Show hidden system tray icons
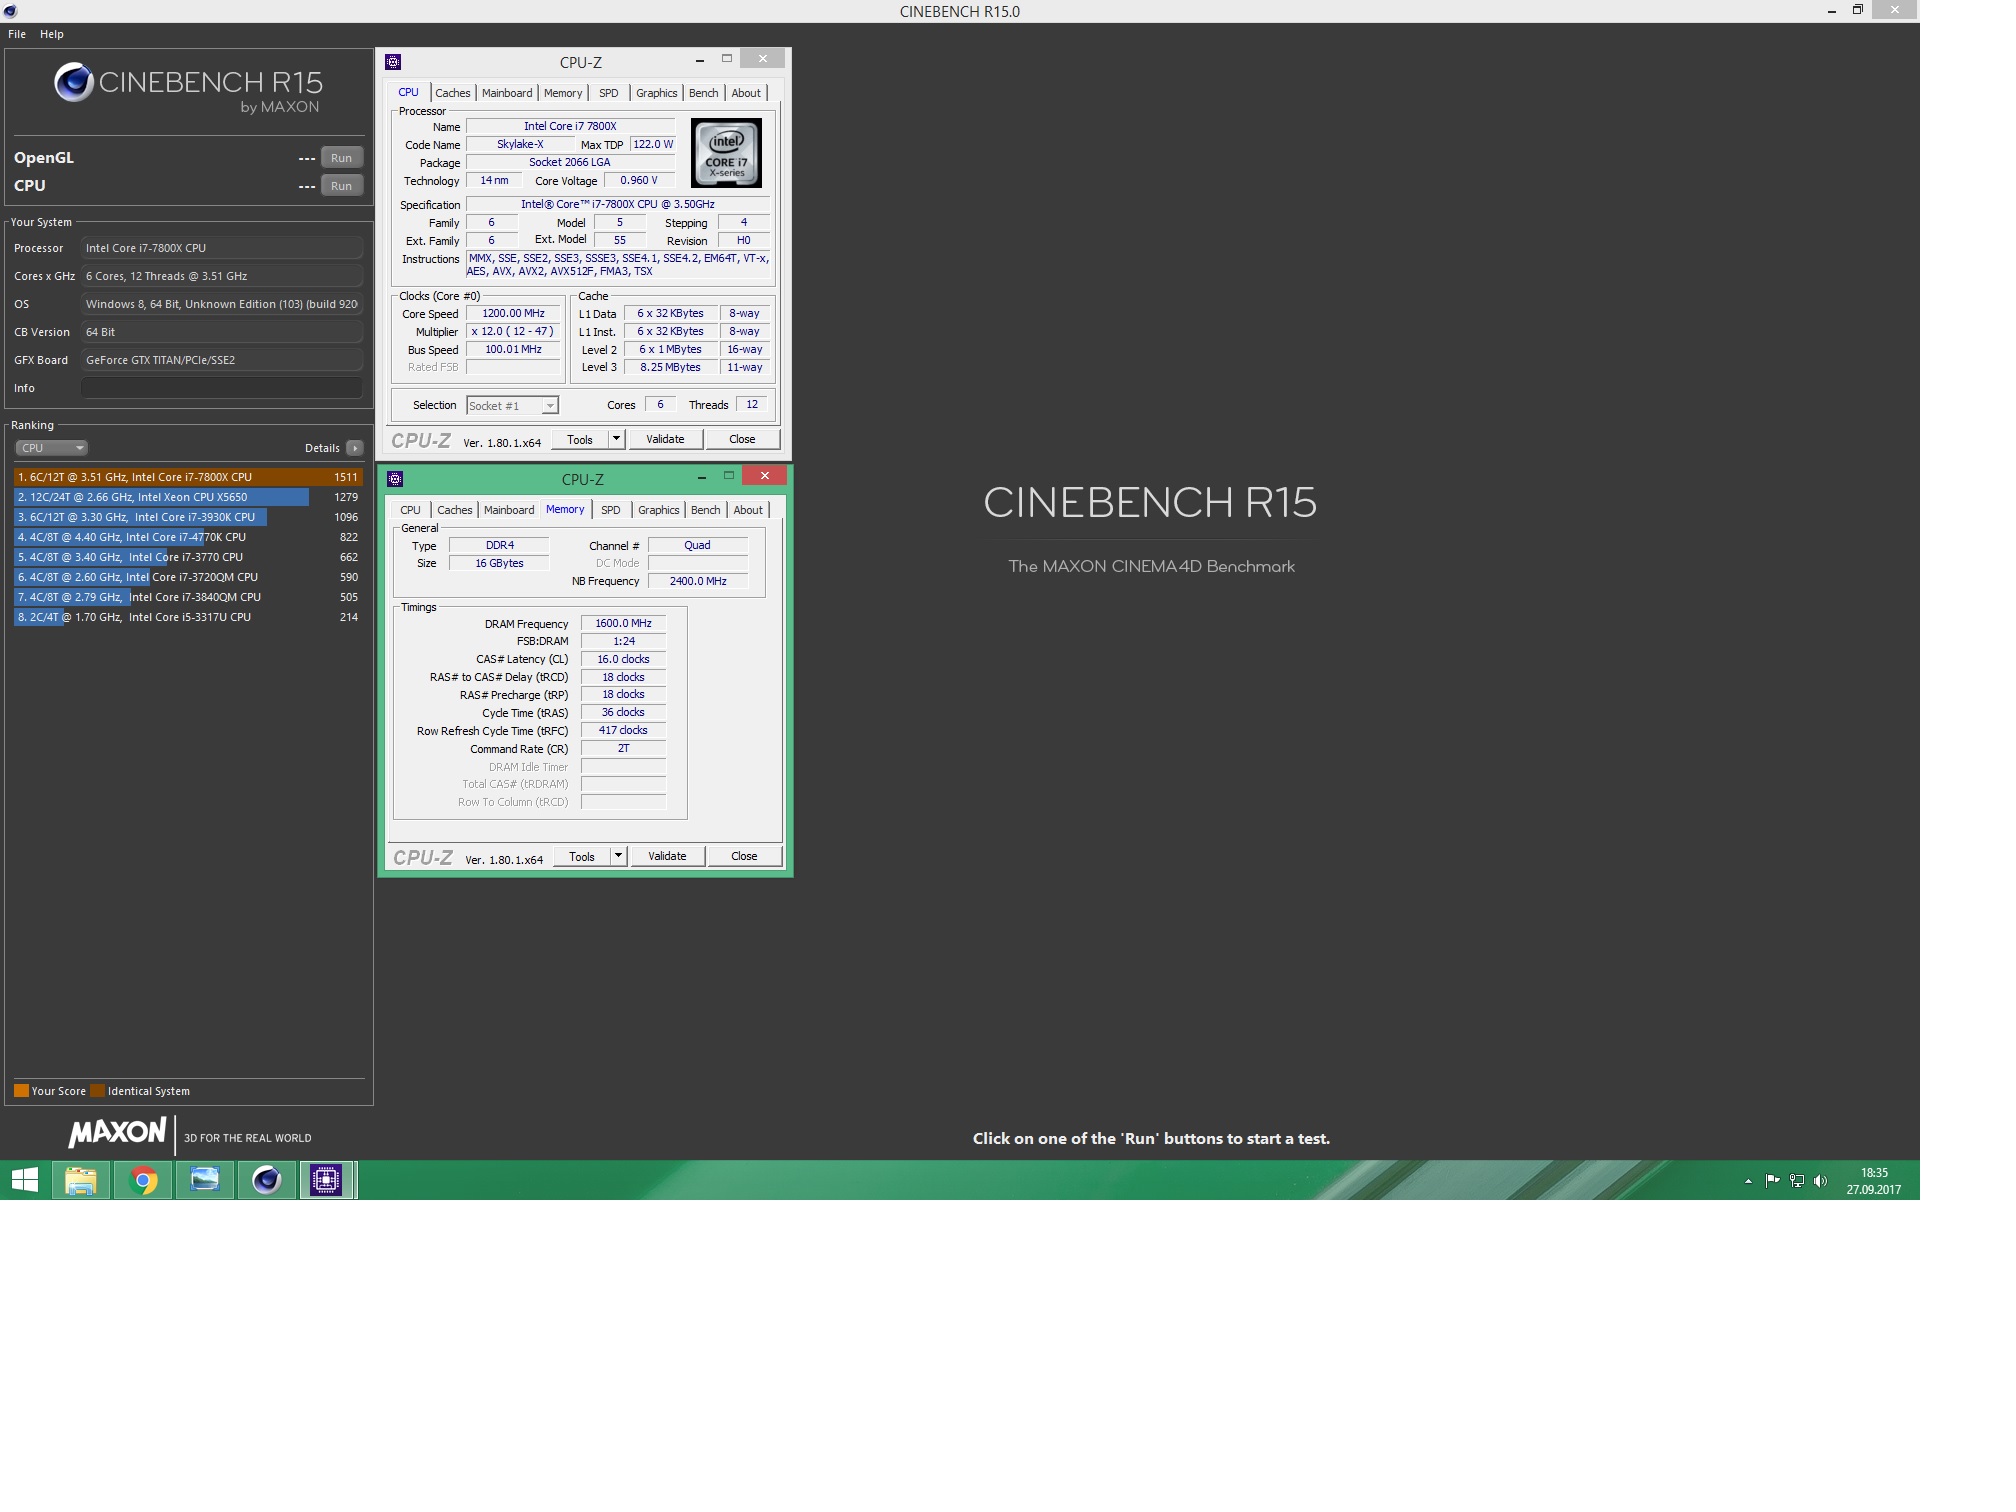2016x1512 pixels. [x=1748, y=1181]
